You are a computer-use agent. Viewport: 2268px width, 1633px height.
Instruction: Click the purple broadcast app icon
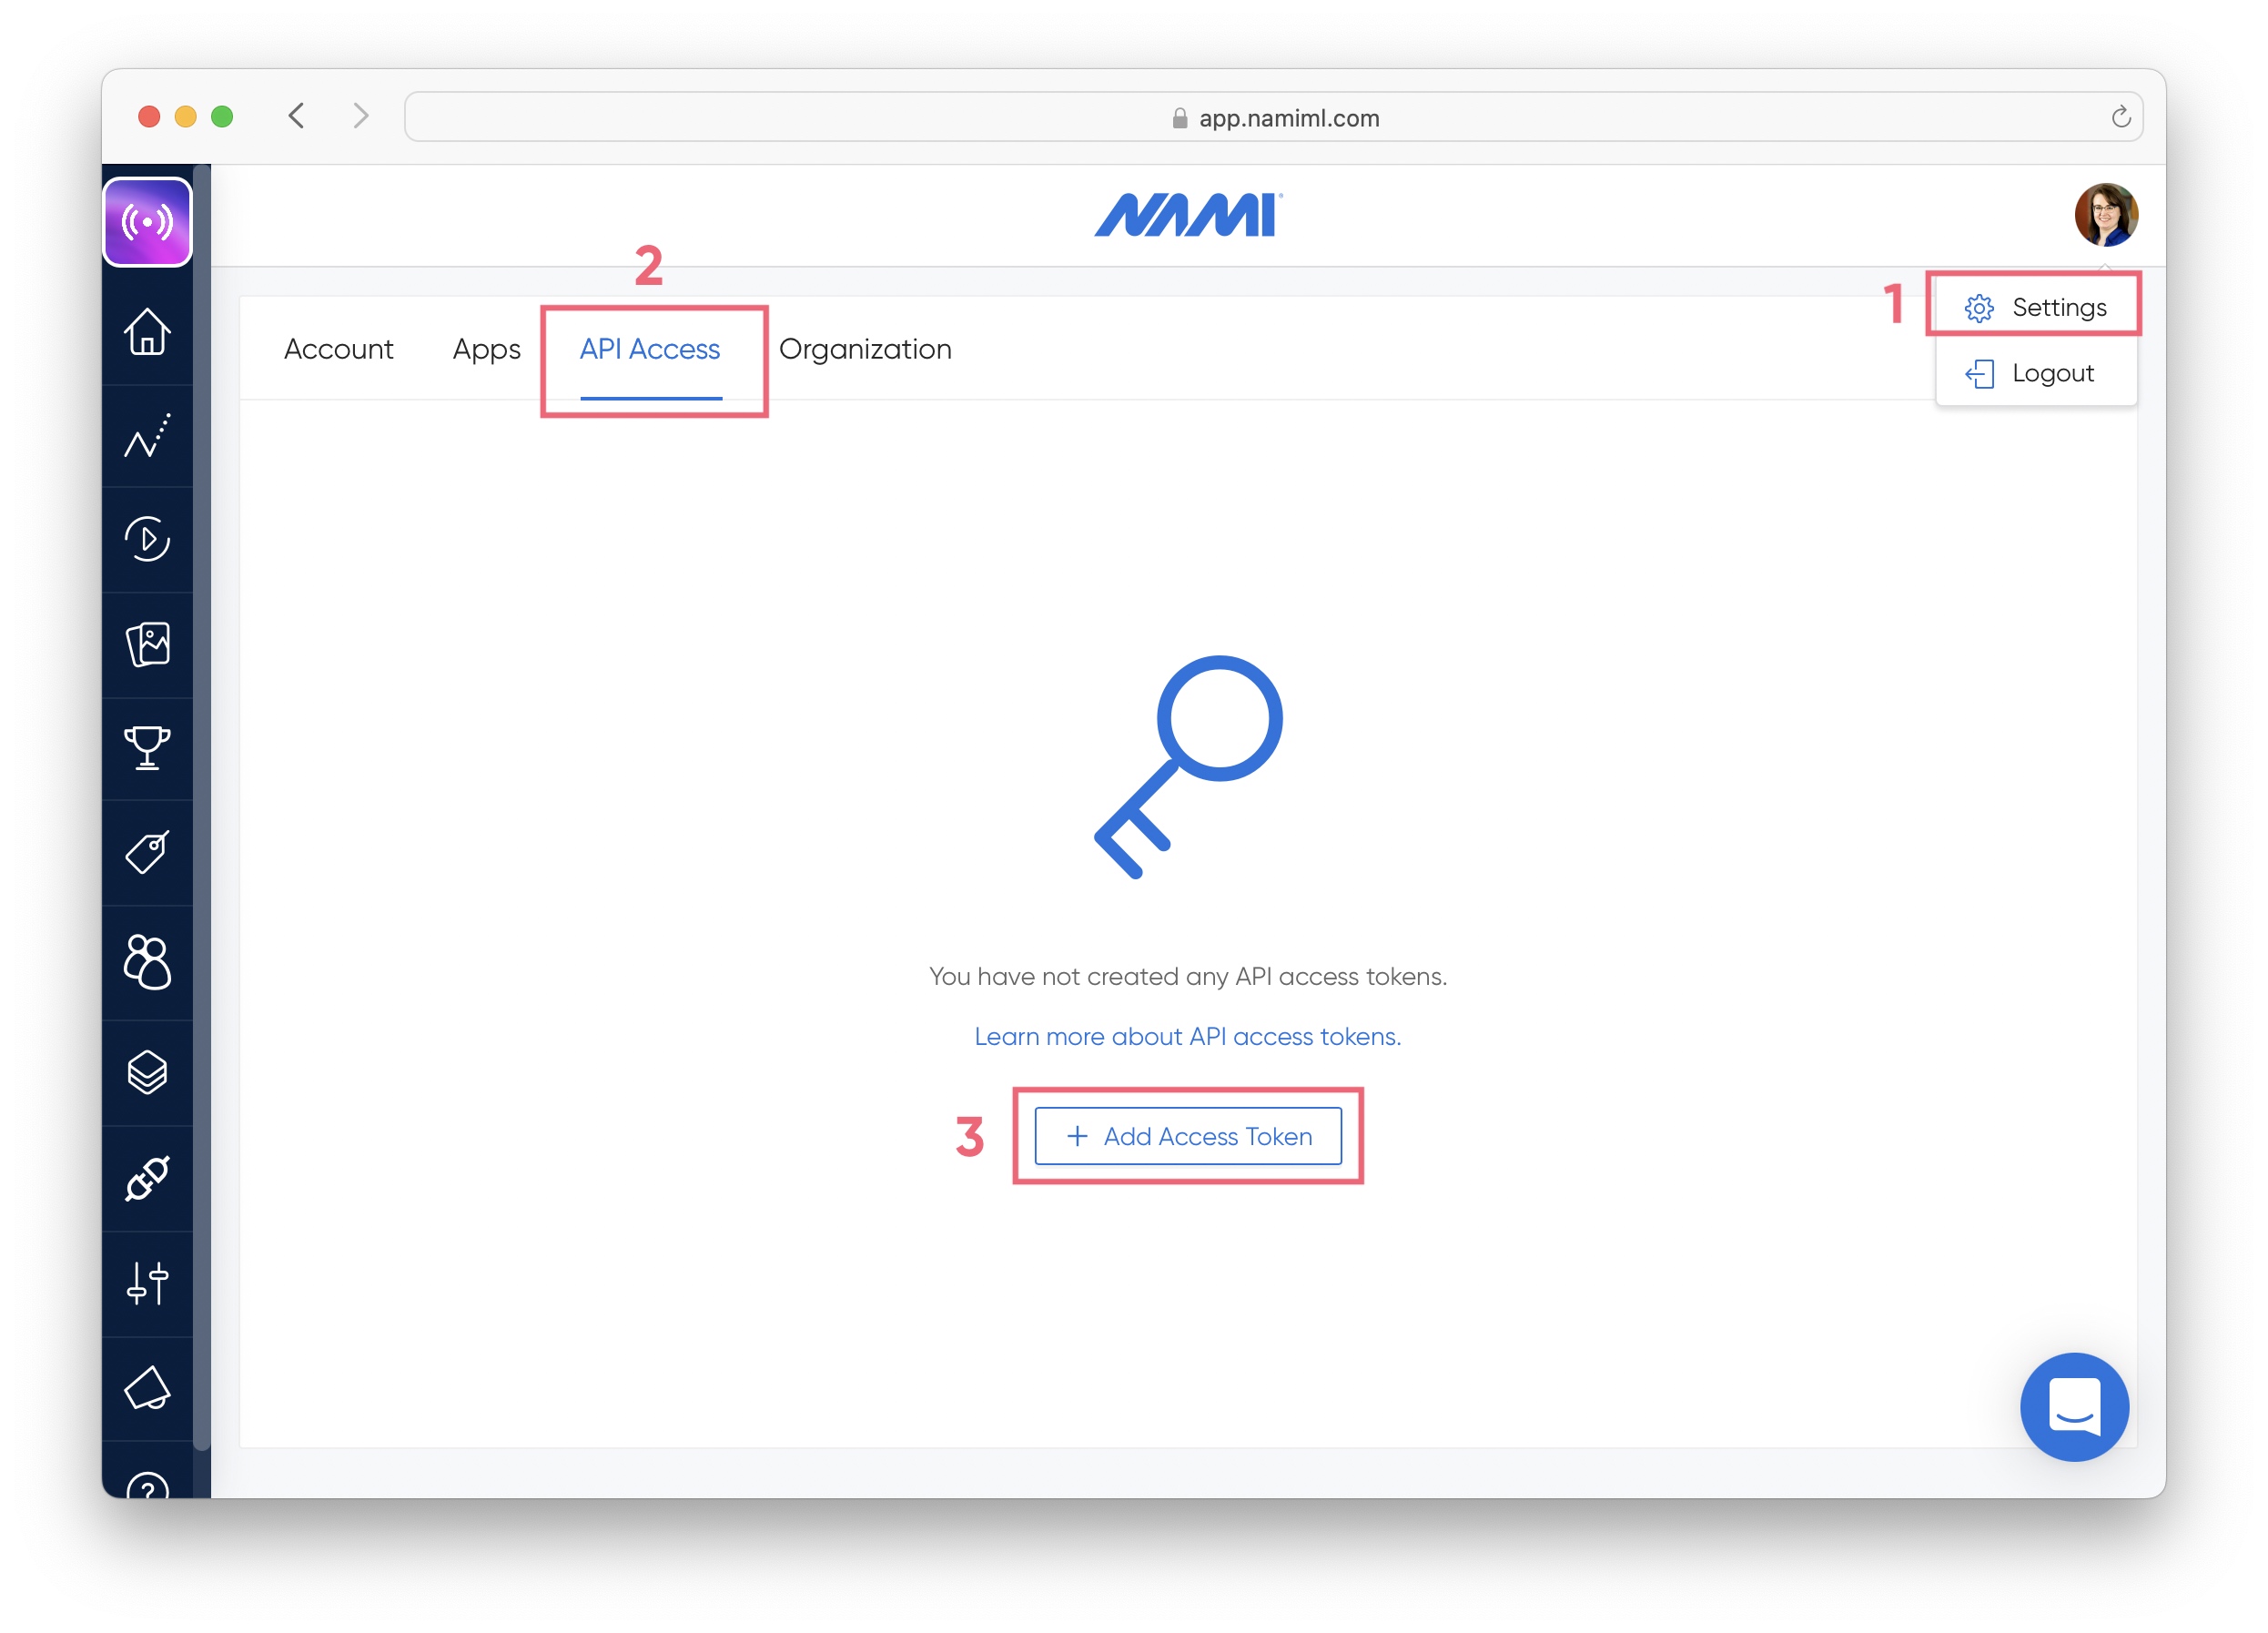pyautogui.click(x=147, y=222)
